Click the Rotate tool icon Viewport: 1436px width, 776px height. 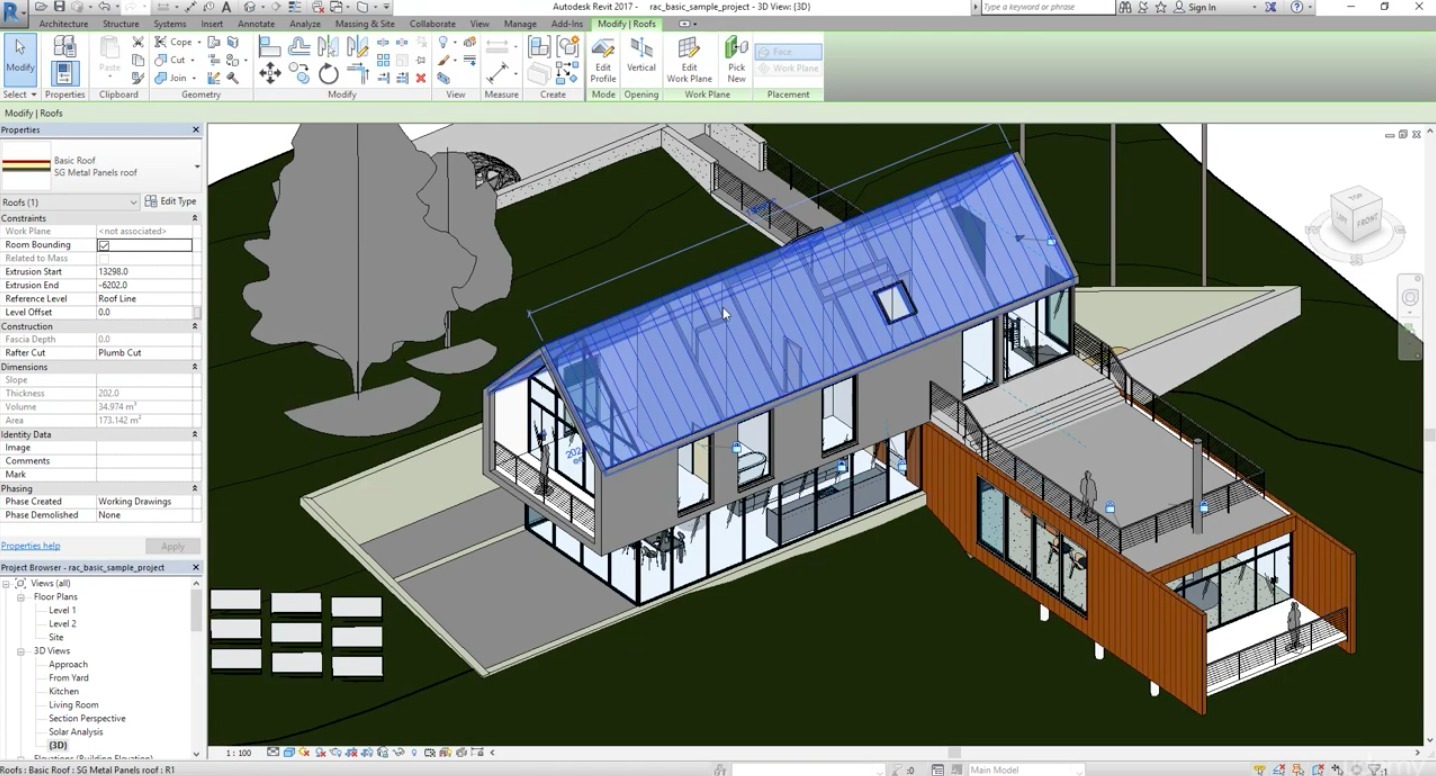pos(329,74)
